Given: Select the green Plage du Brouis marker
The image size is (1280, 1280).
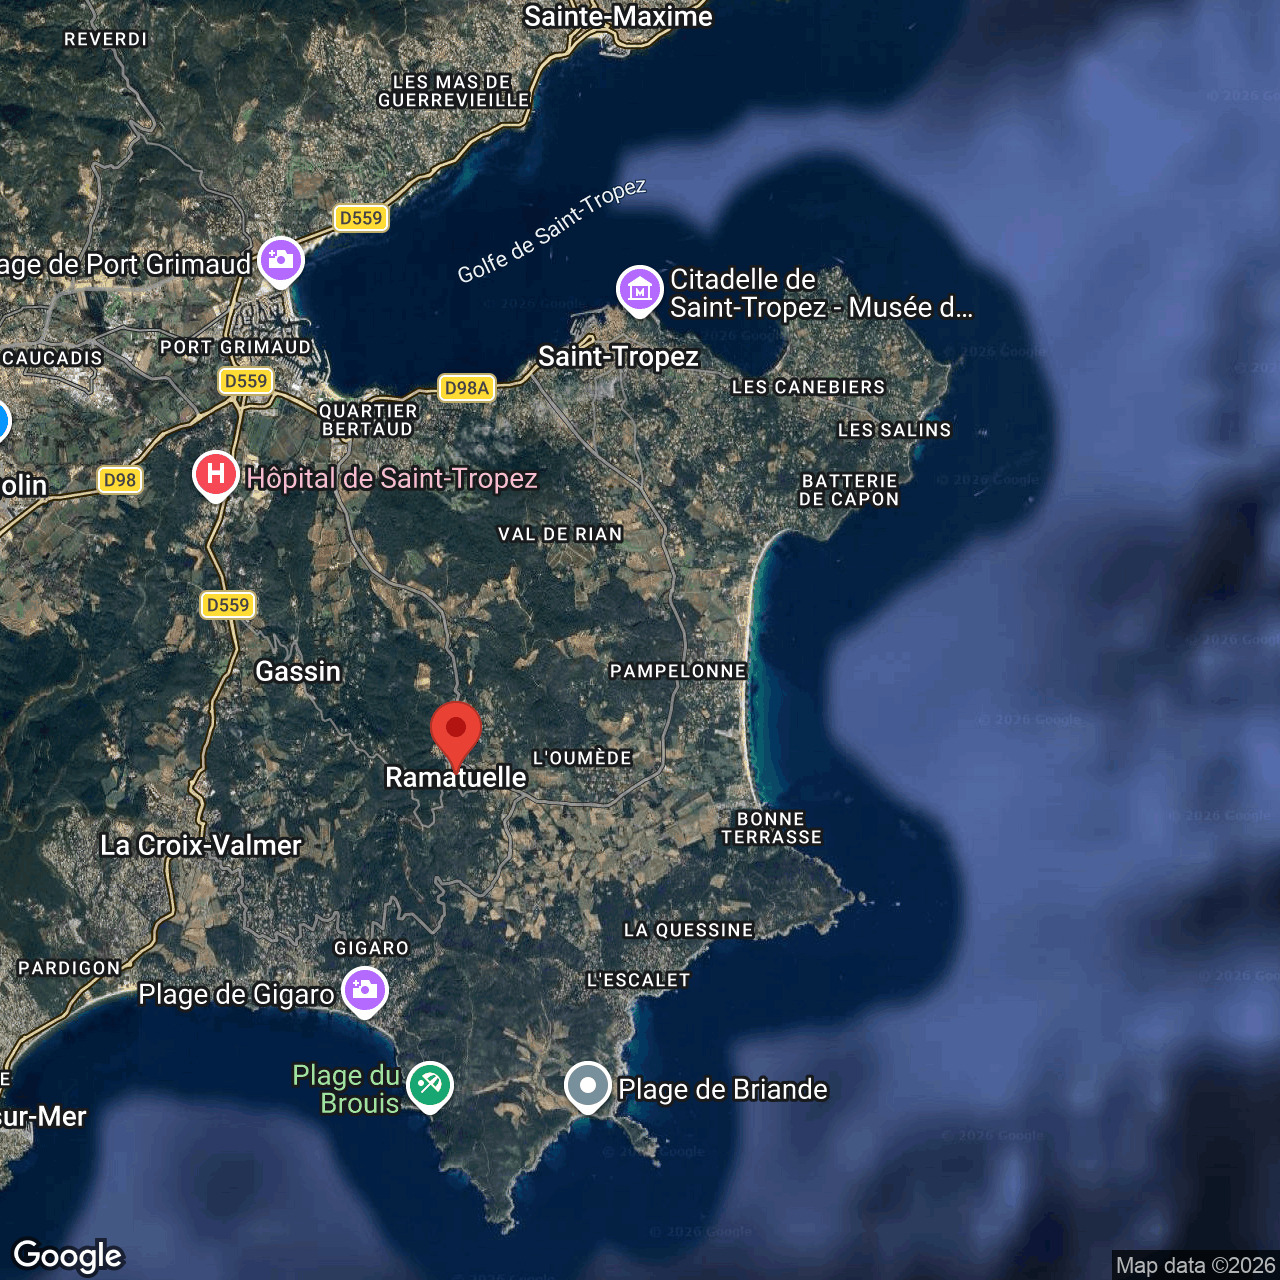Looking at the screenshot, I should click(430, 1086).
